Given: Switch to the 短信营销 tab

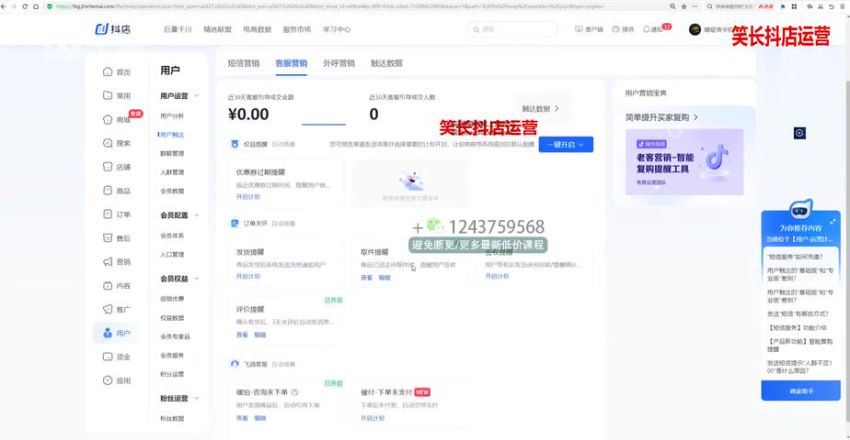Looking at the screenshot, I should pos(243,63).
